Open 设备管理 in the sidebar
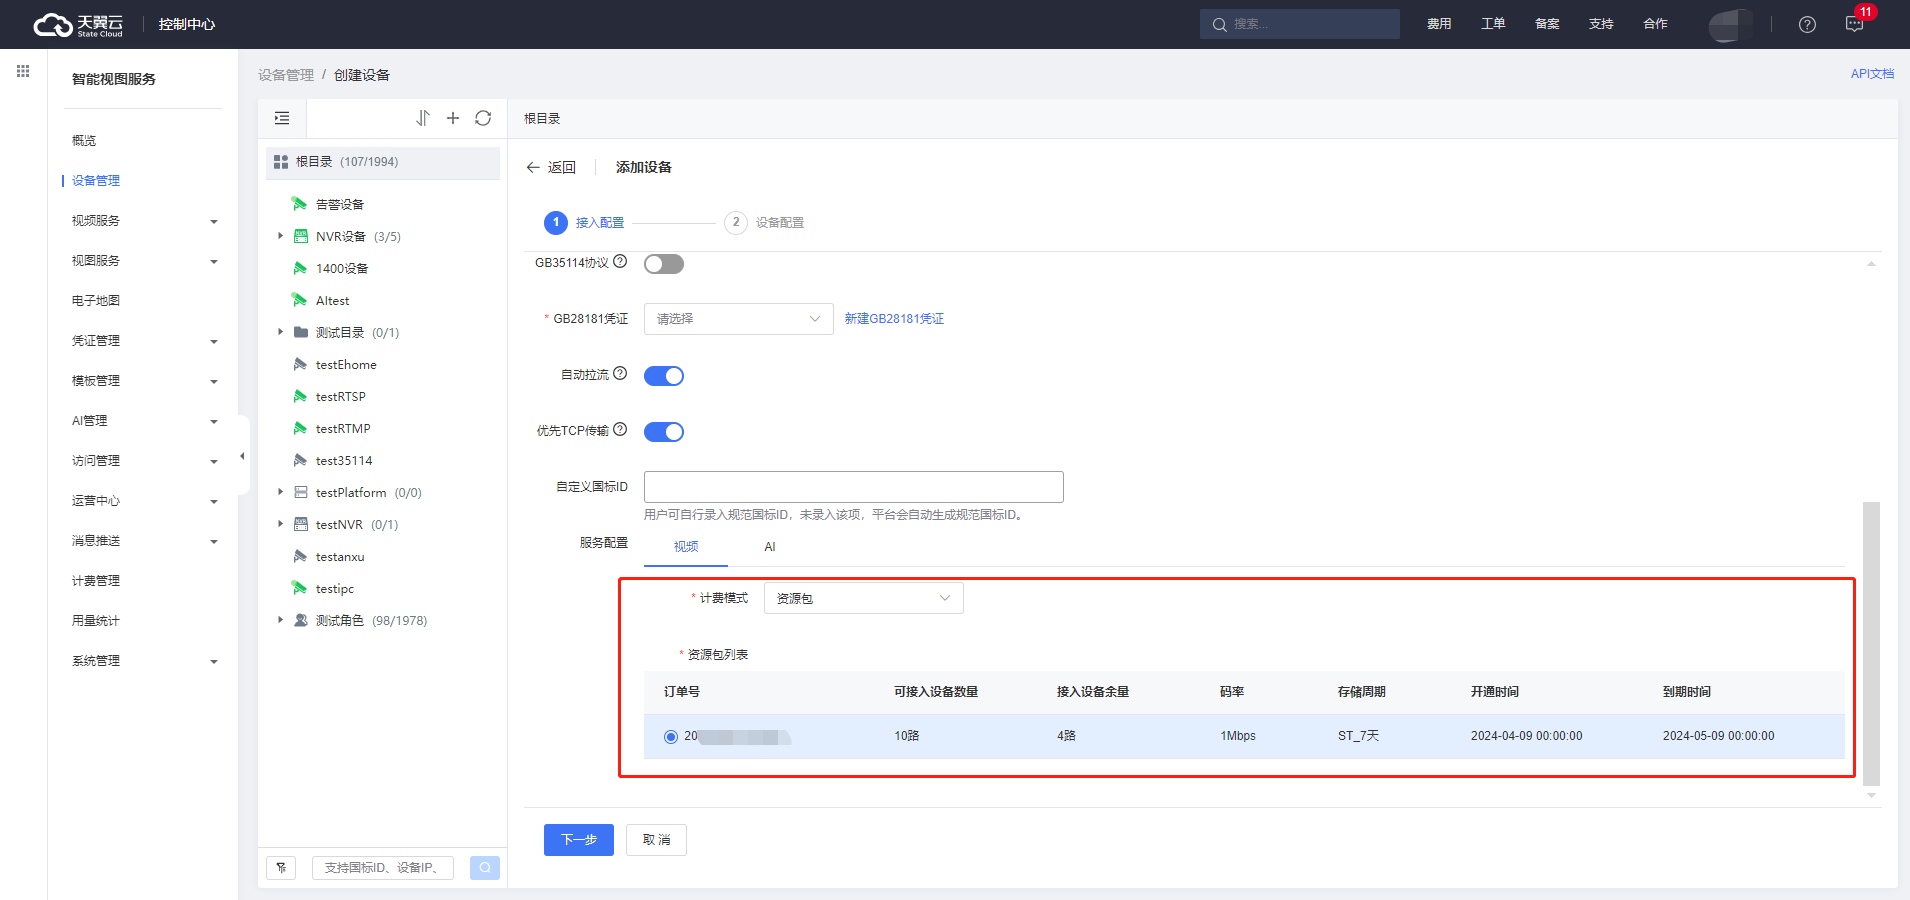The height and width of the screenshot is (900, 1910). pyautogui.click(x=96, y=180)
